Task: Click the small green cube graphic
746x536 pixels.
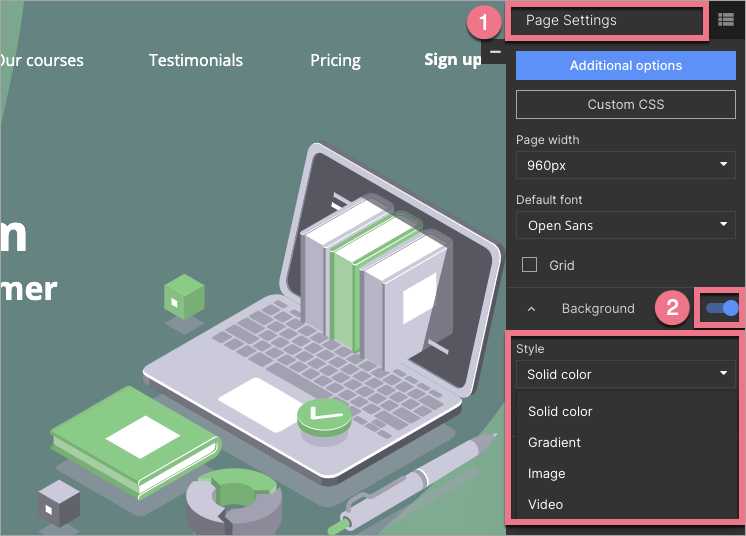Action: tap(184, 296)
